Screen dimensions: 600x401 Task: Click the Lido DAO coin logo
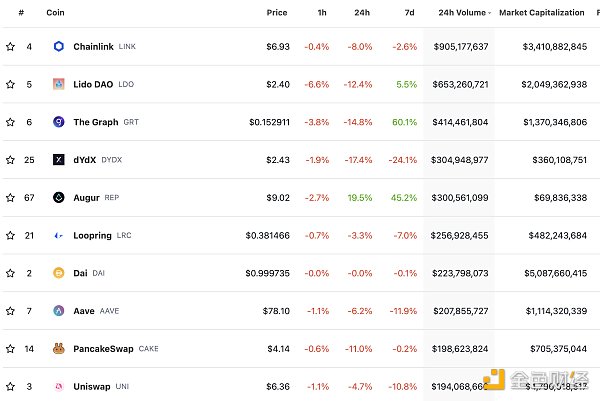[x=59, y=84]
